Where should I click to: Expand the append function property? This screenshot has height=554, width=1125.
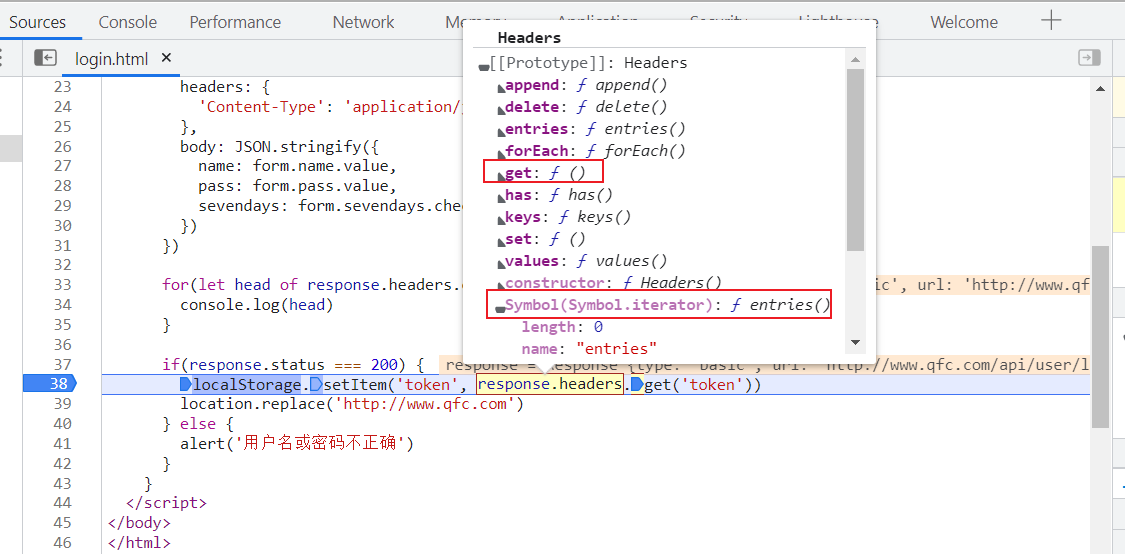(502, 88)
